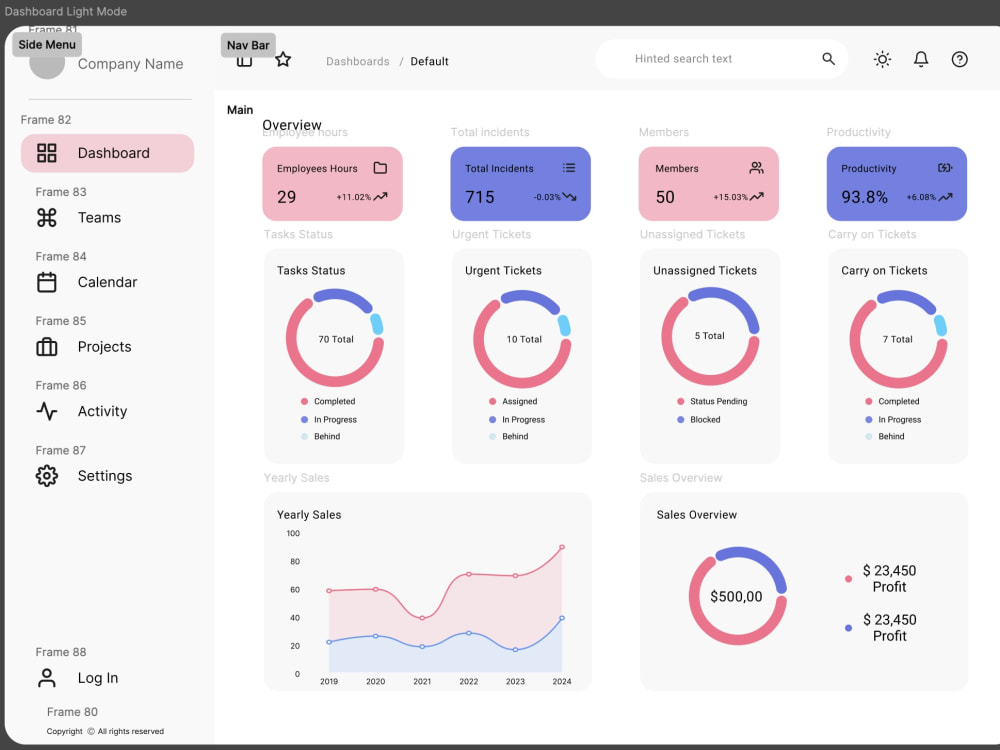Click the 70 Total label
Screen dimensions: 1000x750
(336, 339)
